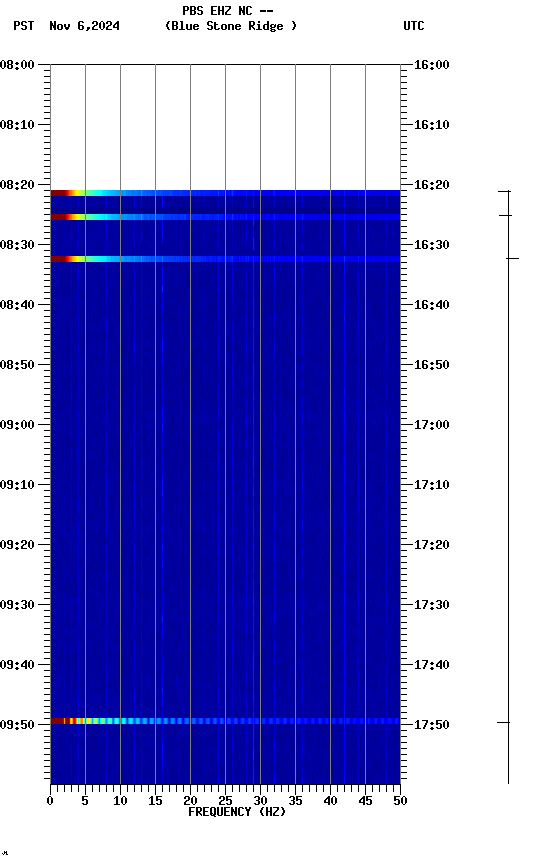
Task: Click the seismogram trace spike near 16:25
Action: pos(505,215)
